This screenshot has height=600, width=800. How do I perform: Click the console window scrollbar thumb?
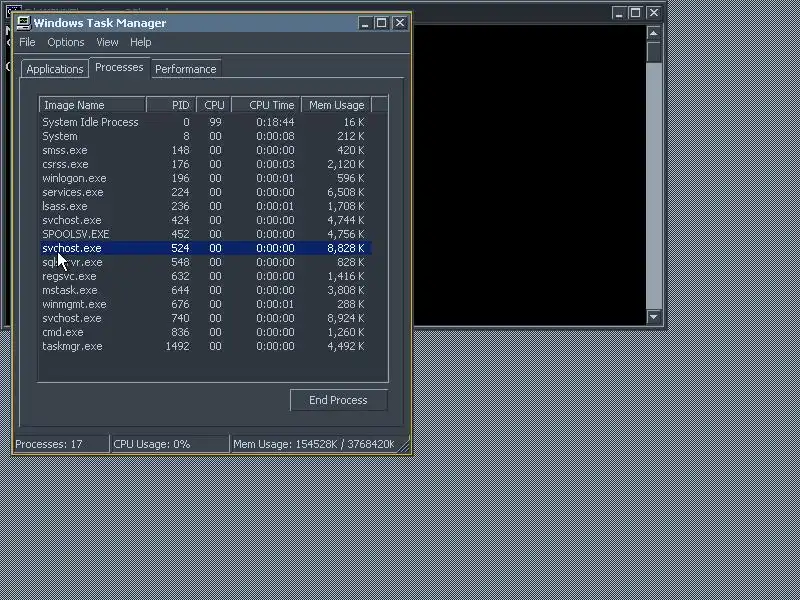pos(654,53)
